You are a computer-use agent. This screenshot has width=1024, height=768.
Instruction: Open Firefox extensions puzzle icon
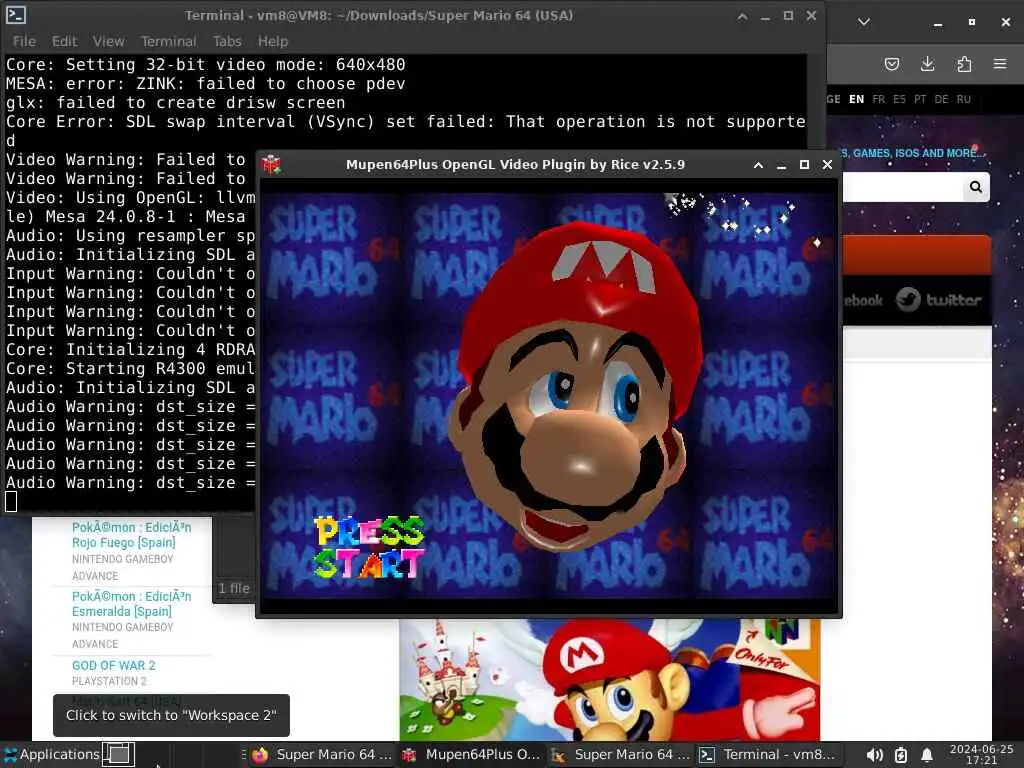click(964, 64)
